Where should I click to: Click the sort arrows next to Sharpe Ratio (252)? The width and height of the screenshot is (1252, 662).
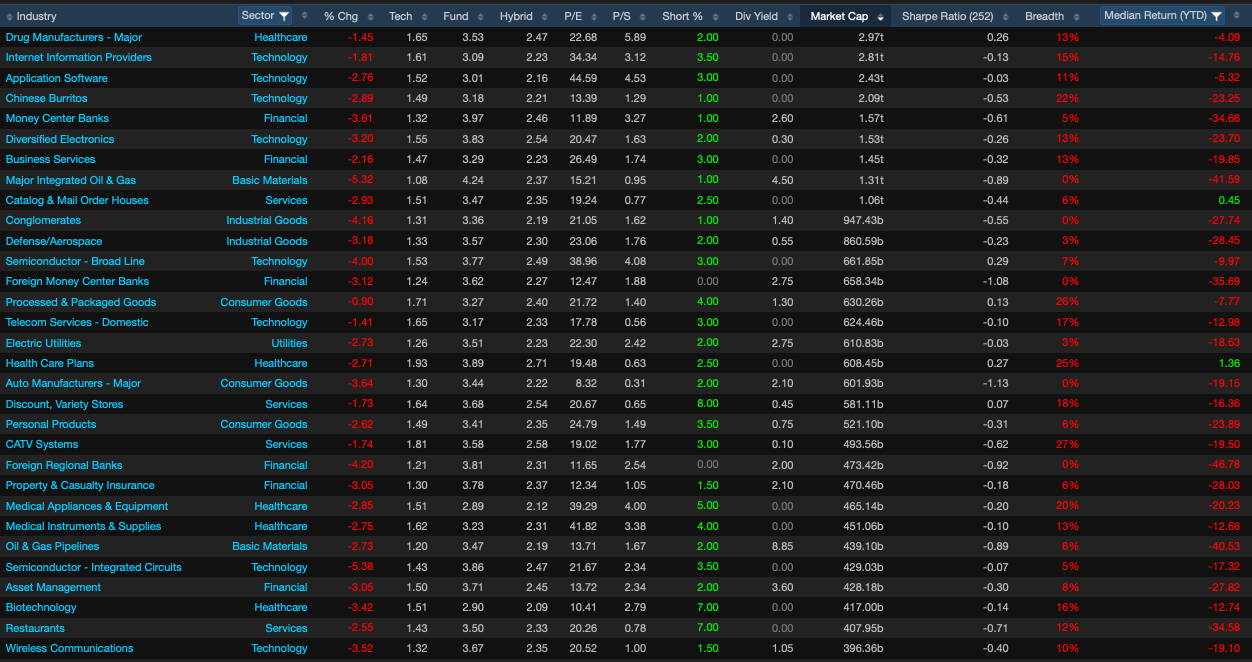point(1006,16)
